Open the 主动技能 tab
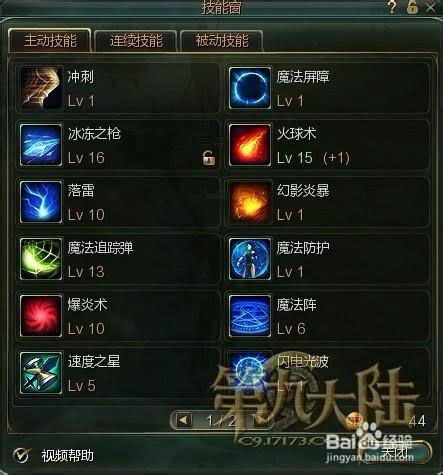The image size is (443, 475). coord(50,41)
